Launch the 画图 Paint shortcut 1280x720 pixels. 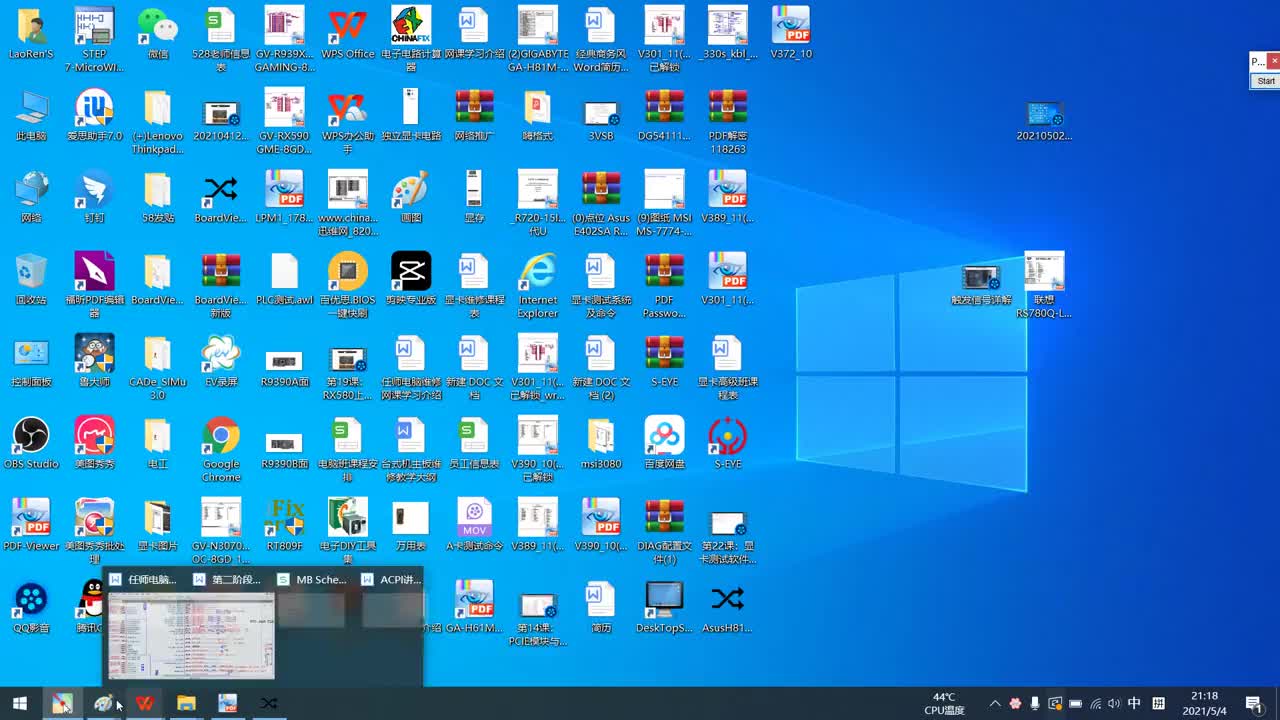(x=410, y=198)
